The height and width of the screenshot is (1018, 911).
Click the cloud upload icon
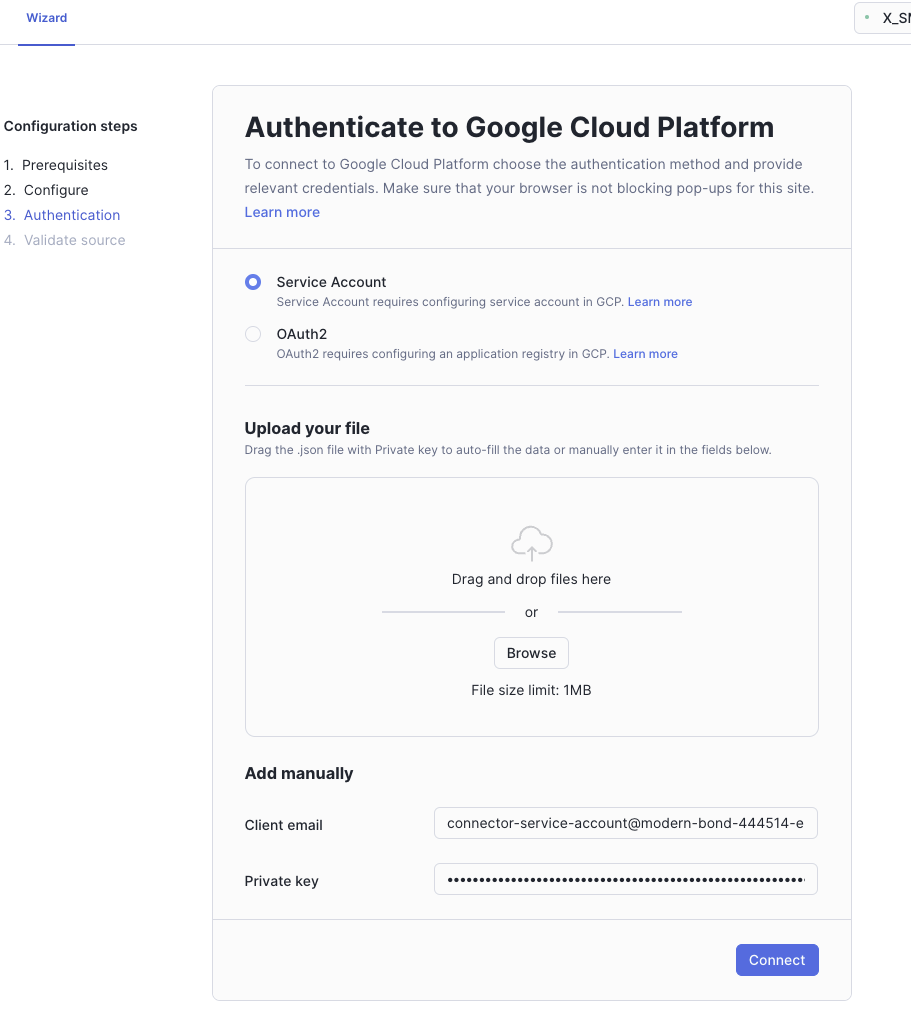(531, 543)
